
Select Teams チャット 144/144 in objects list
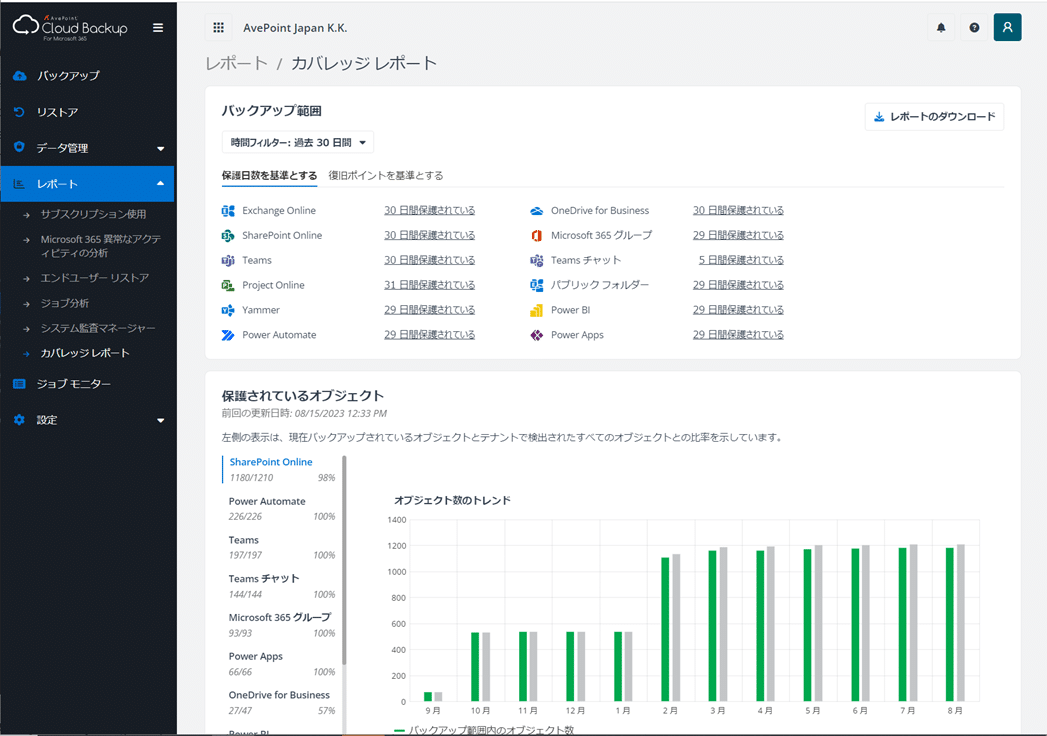pyautogui.click(x=282, y=586)
